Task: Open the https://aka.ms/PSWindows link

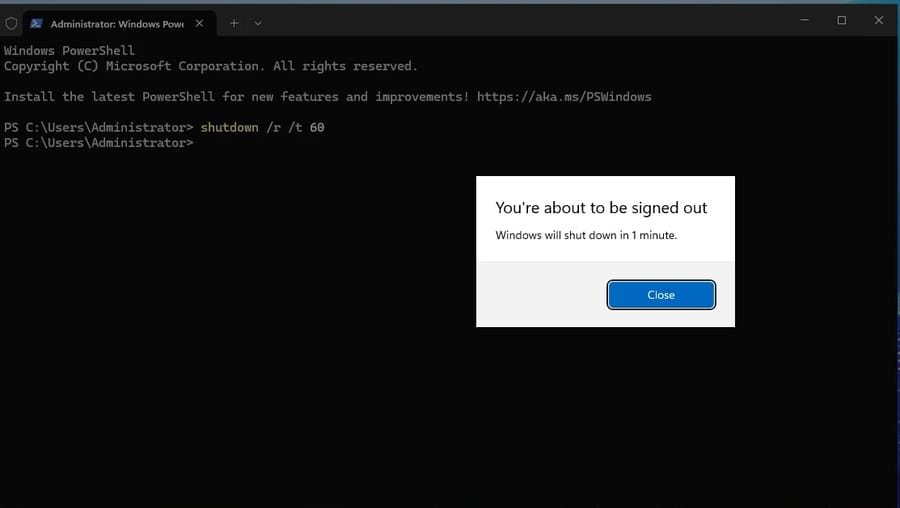Action: (564, 97)
